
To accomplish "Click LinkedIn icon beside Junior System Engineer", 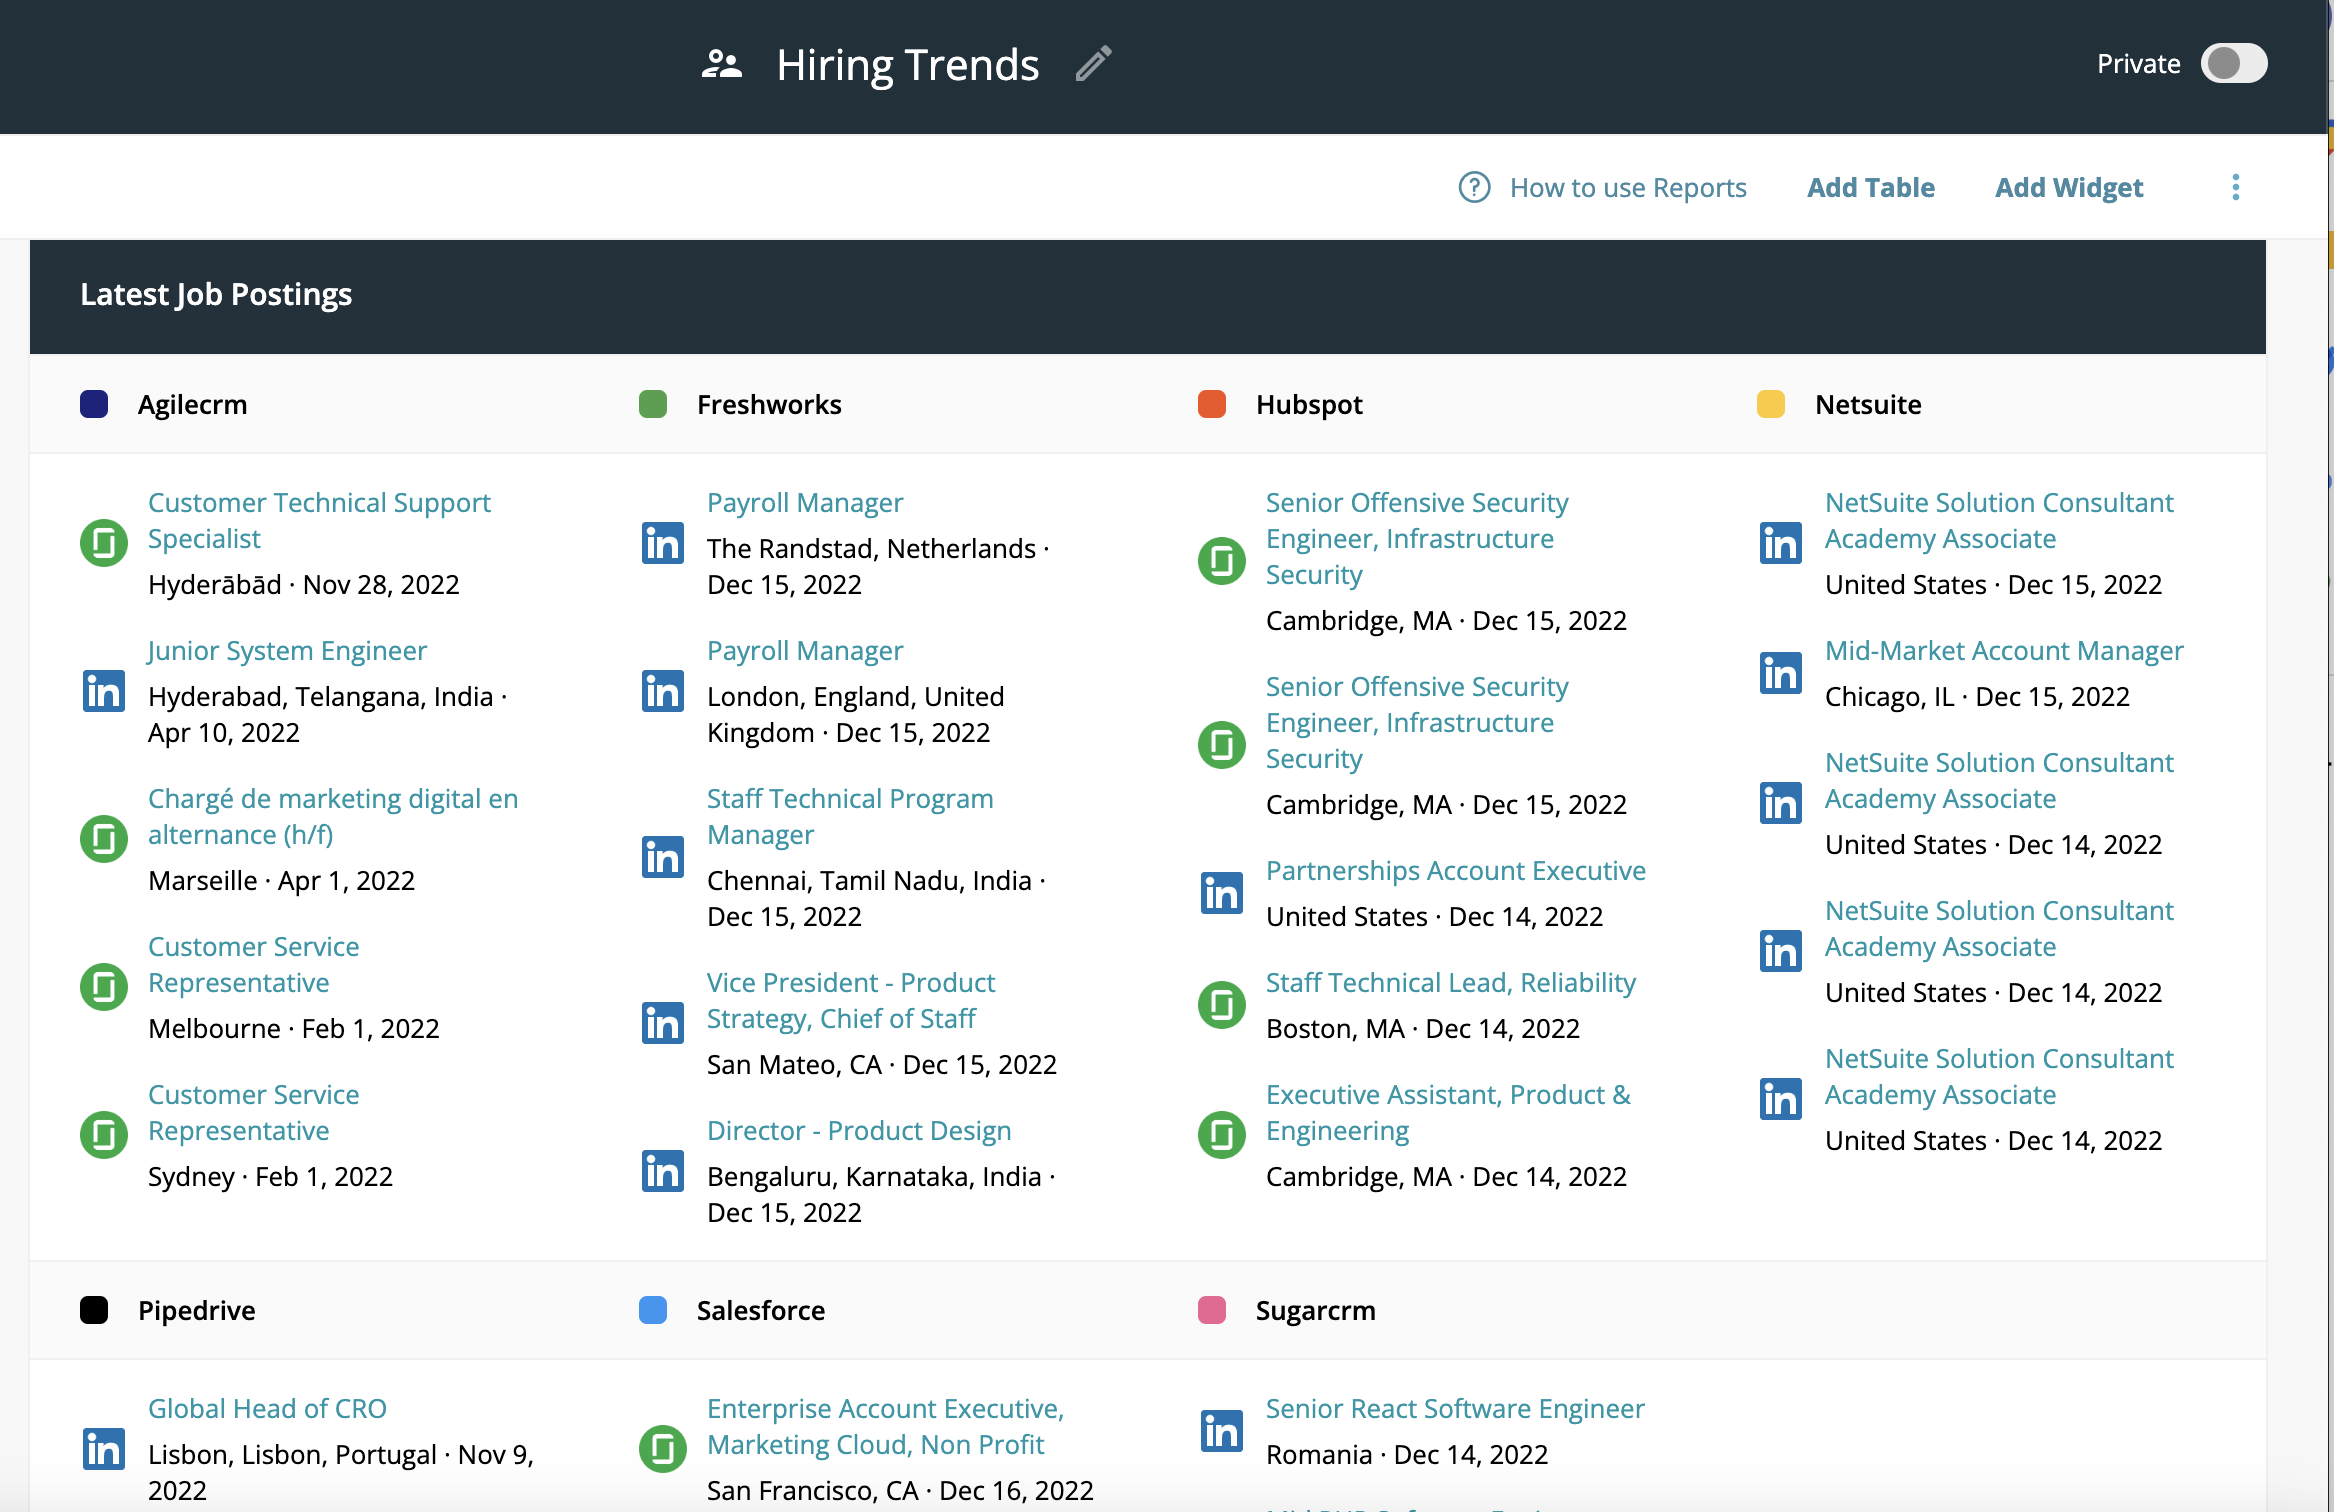I will [x=104, y=691].
